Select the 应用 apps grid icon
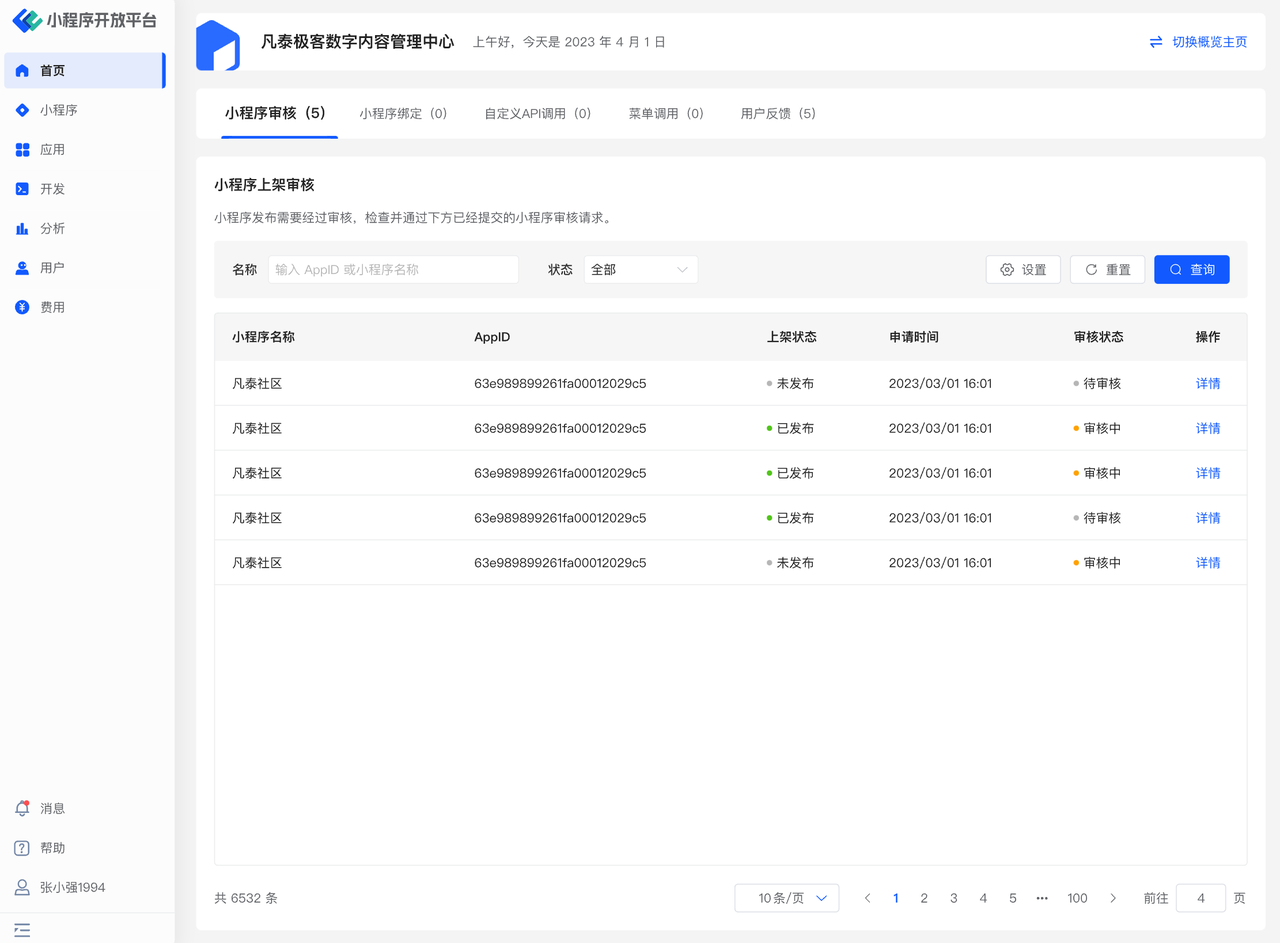 pyautogui.click(x=22, y=150)
